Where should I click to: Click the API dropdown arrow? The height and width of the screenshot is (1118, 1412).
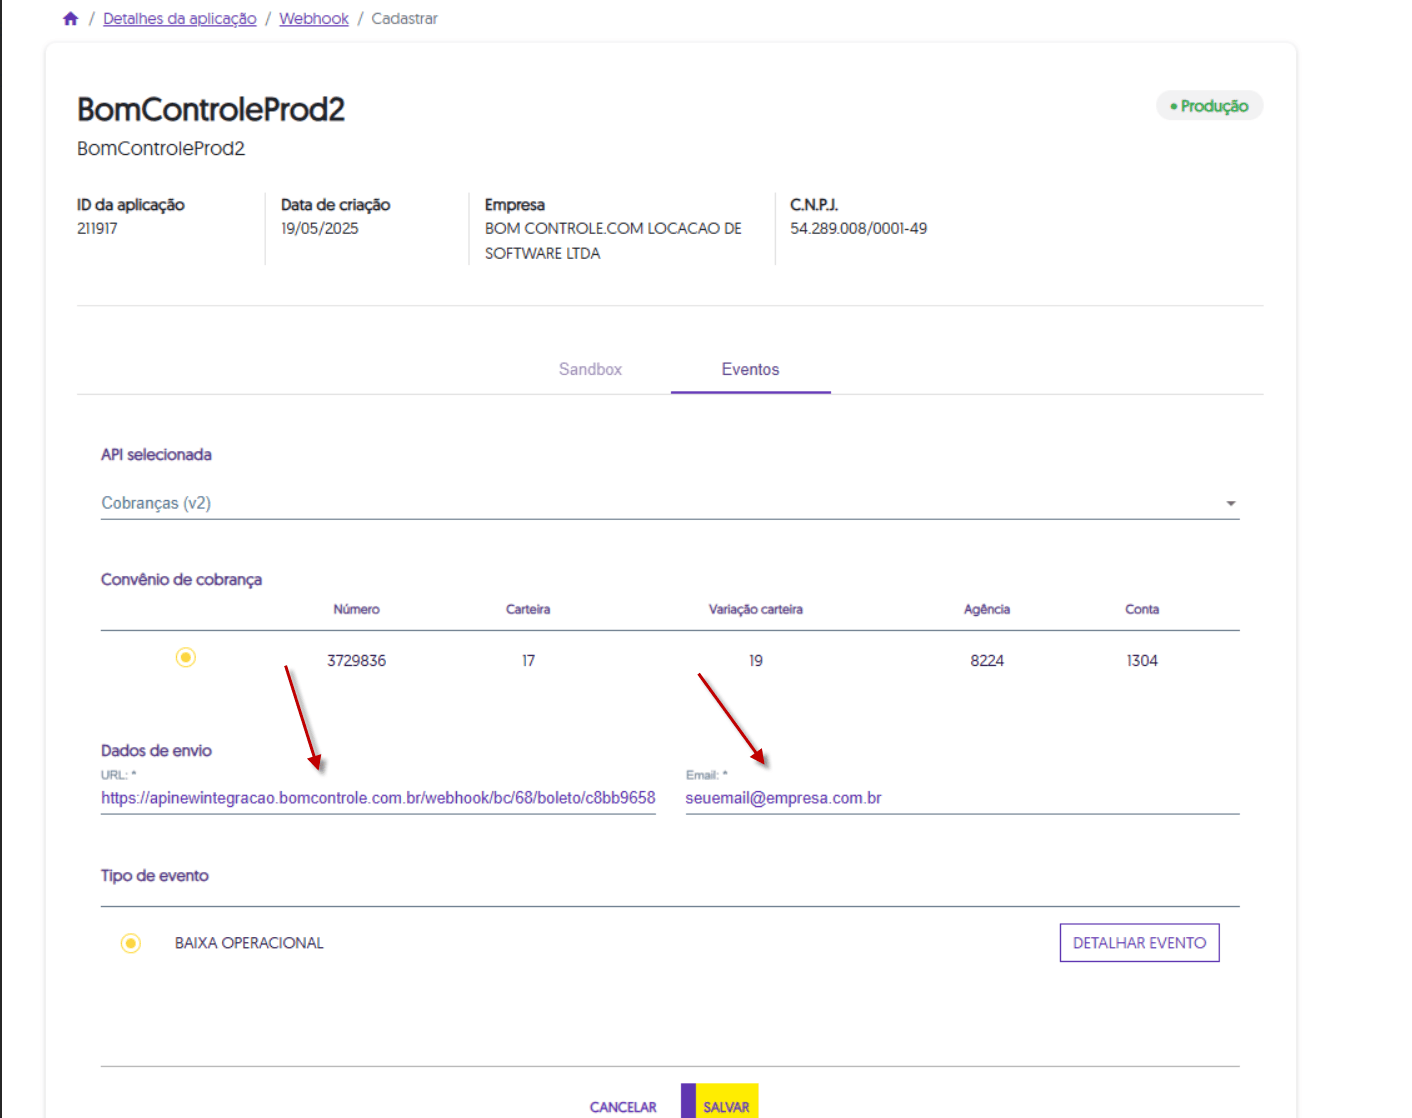click(x=1231, y=504)
